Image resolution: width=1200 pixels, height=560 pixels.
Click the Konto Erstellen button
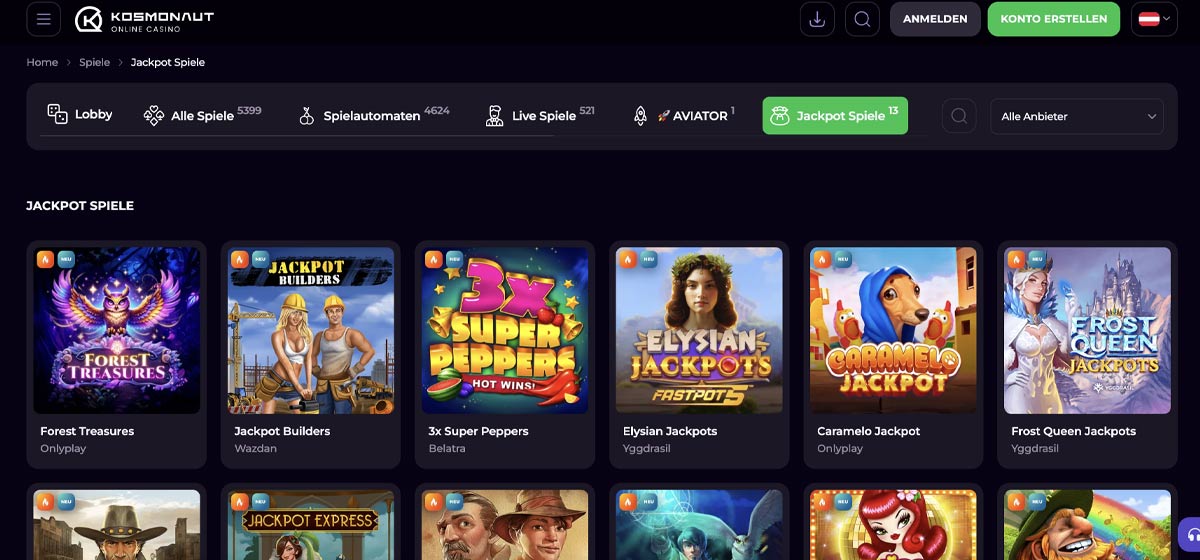click(1054, 19)
